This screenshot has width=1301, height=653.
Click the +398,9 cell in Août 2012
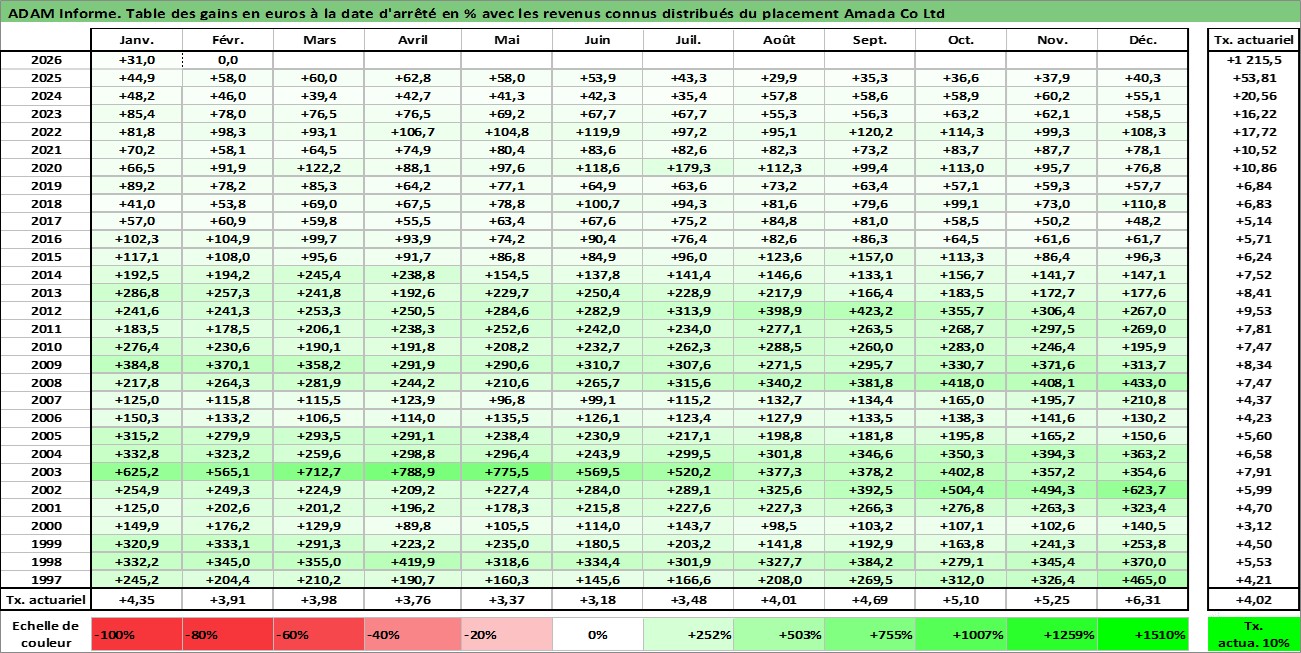point(778,311)
